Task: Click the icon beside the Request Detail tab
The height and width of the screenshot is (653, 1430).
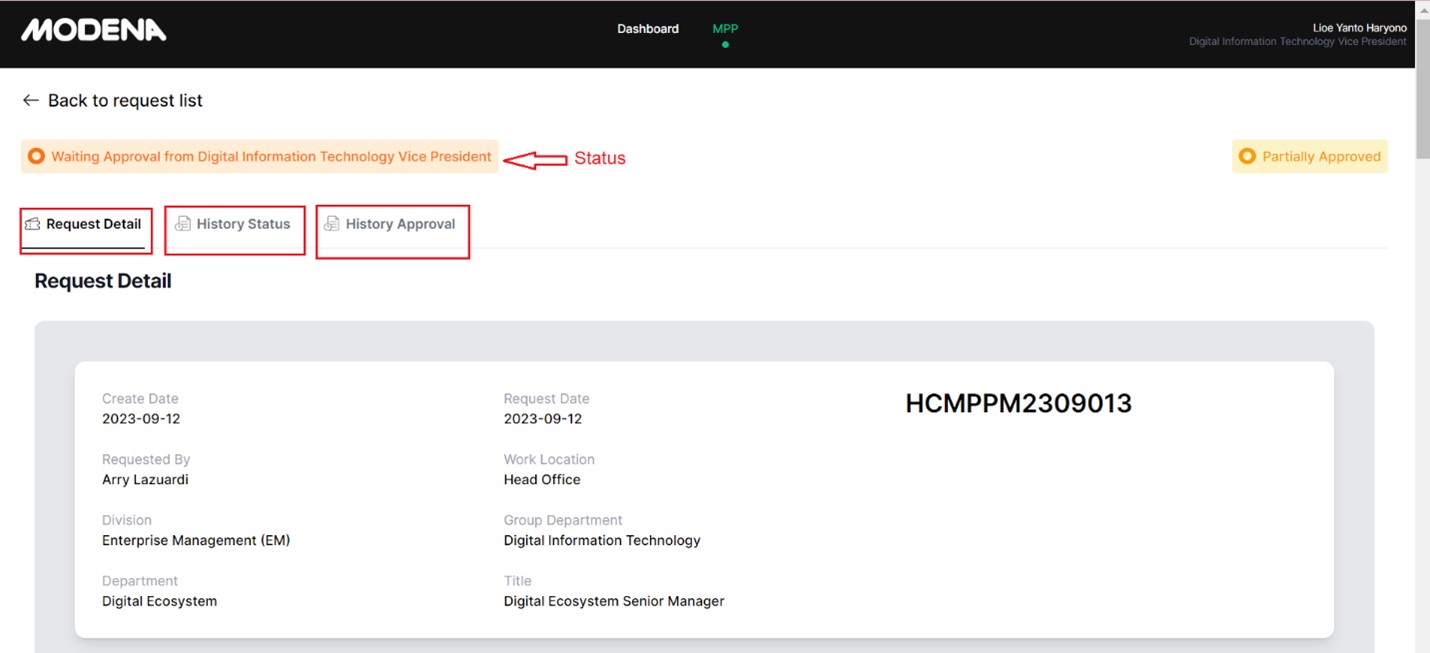Action: (33, 224)
